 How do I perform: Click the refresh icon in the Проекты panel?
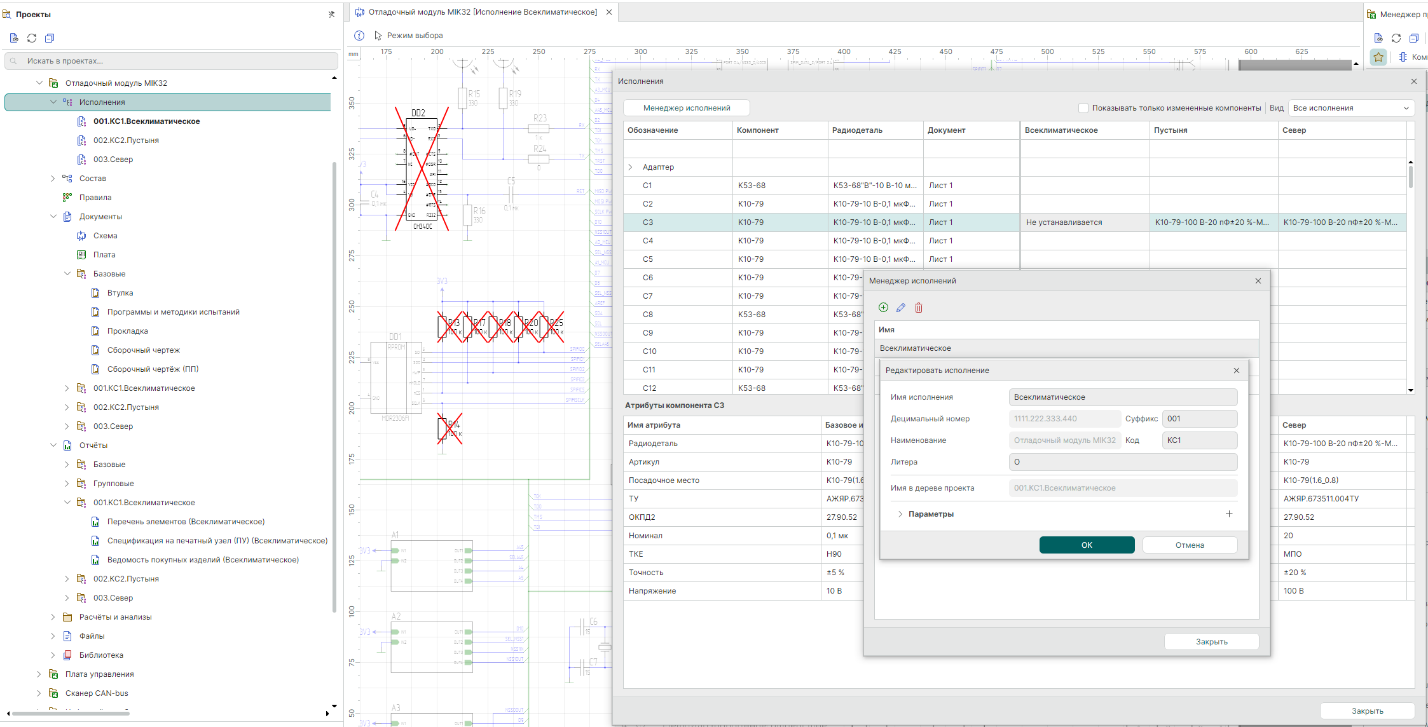click(x=32, y=38)
